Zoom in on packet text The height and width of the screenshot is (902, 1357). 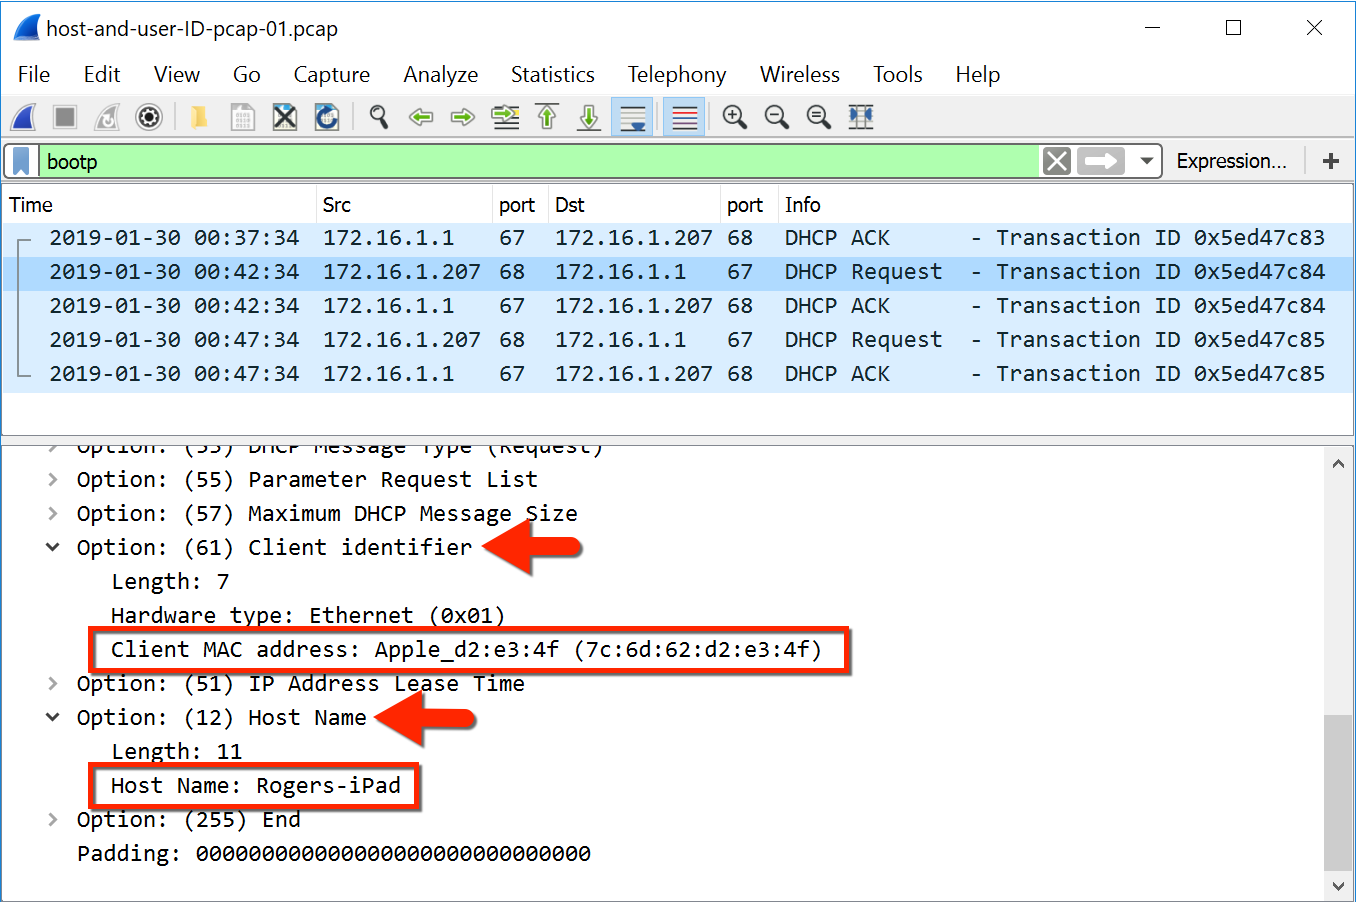coord(734,117)
